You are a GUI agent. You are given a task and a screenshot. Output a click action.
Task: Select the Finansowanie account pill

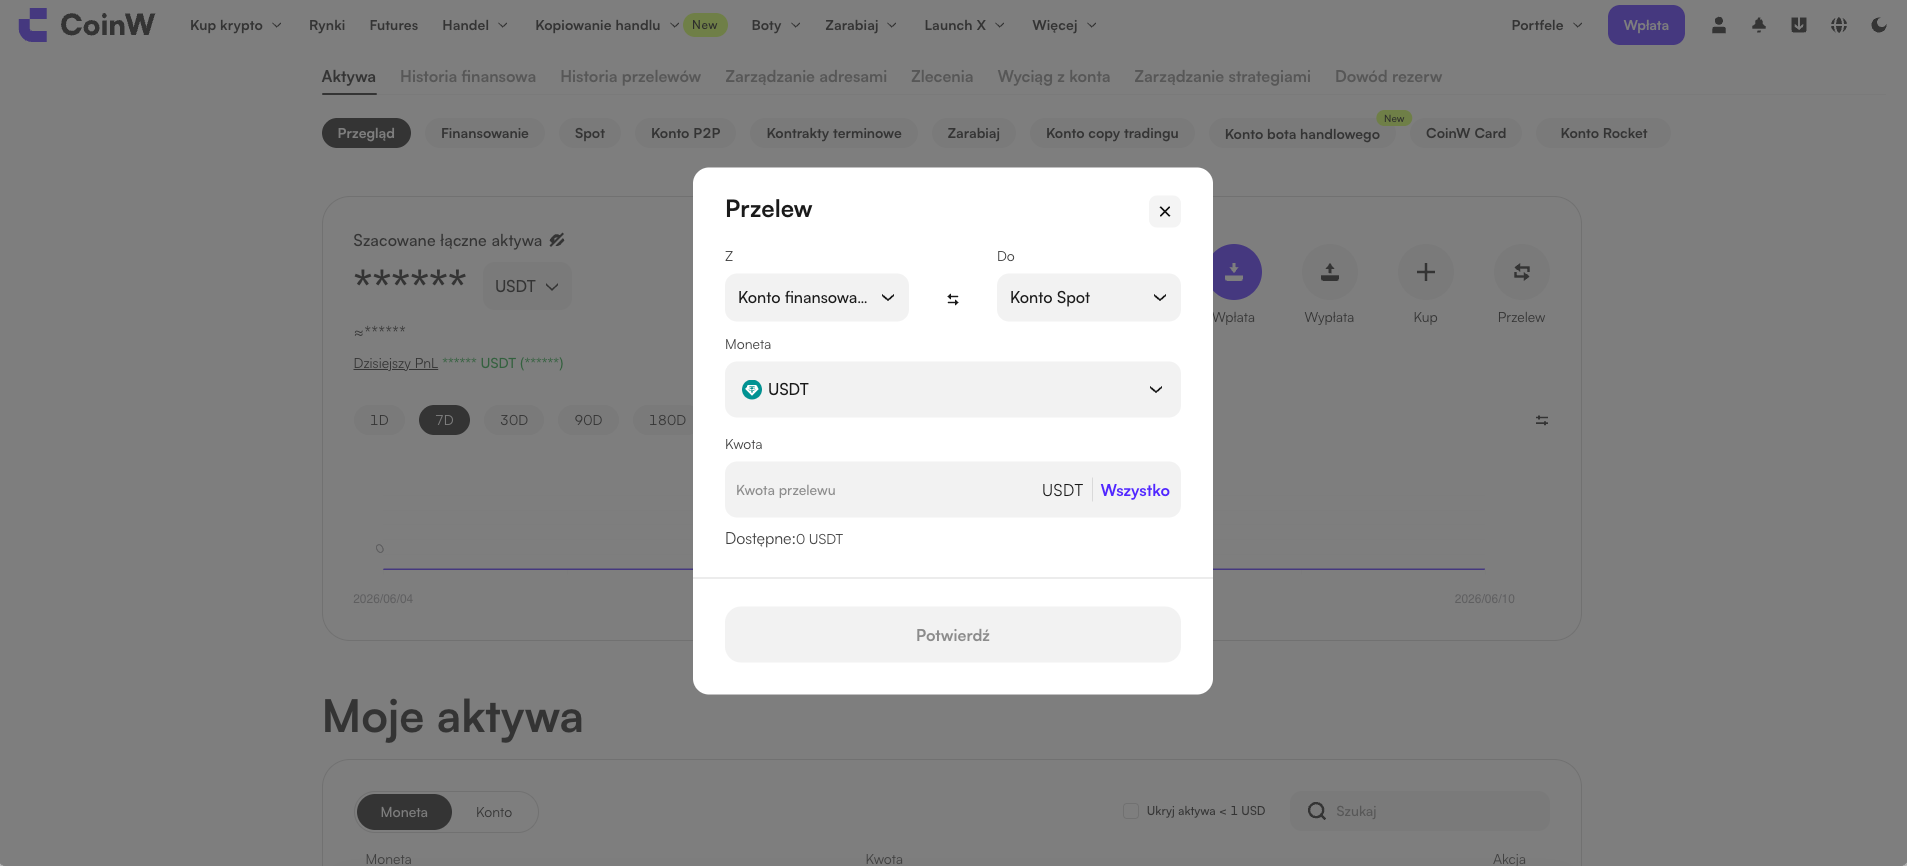[x=485, y=133]
